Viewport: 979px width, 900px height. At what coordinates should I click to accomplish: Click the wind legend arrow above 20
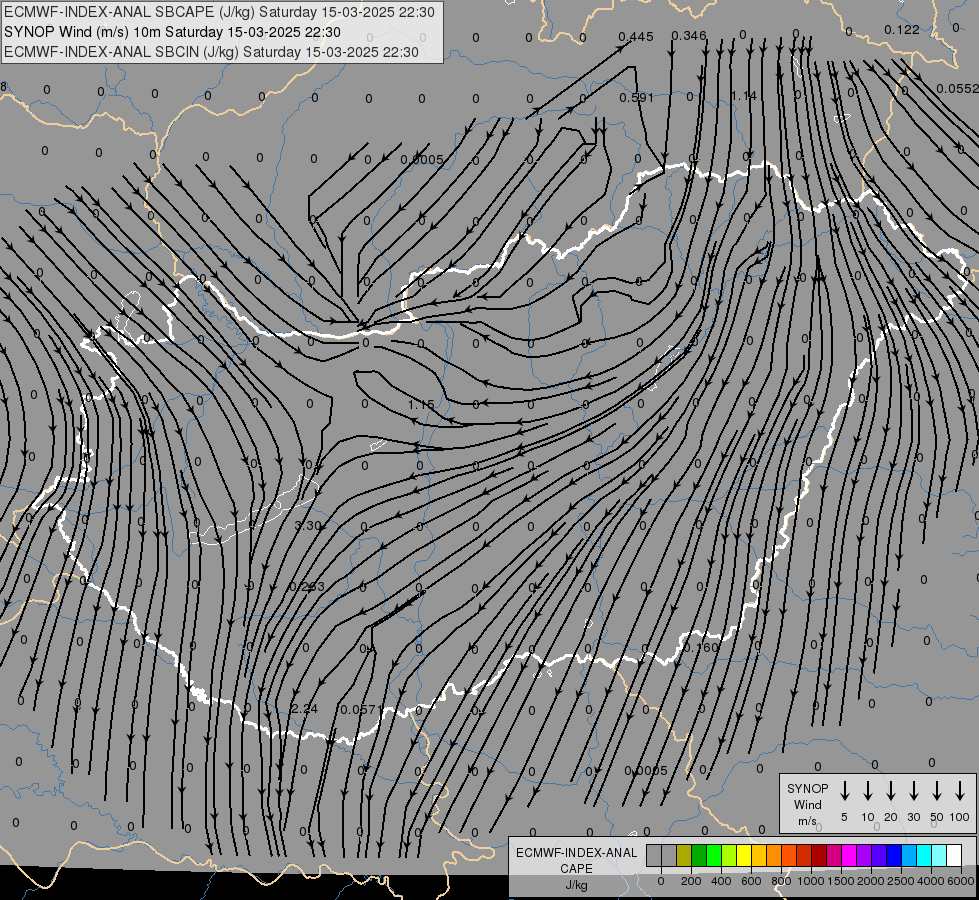coord(890,791)
